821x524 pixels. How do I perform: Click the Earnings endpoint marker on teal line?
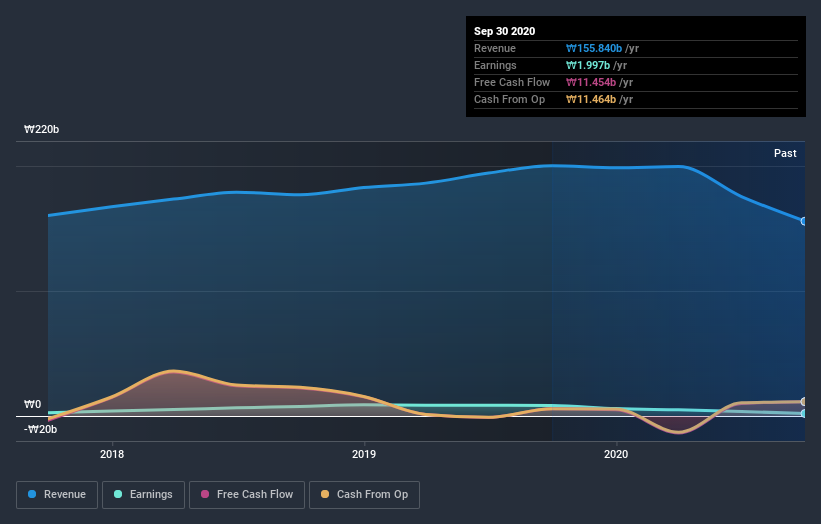click(803, 414)
